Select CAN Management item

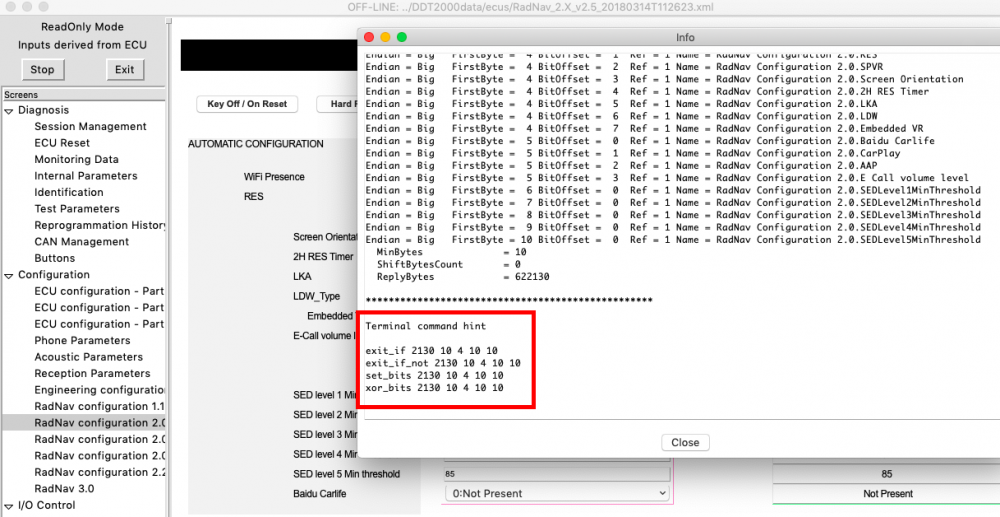(82, 242)
